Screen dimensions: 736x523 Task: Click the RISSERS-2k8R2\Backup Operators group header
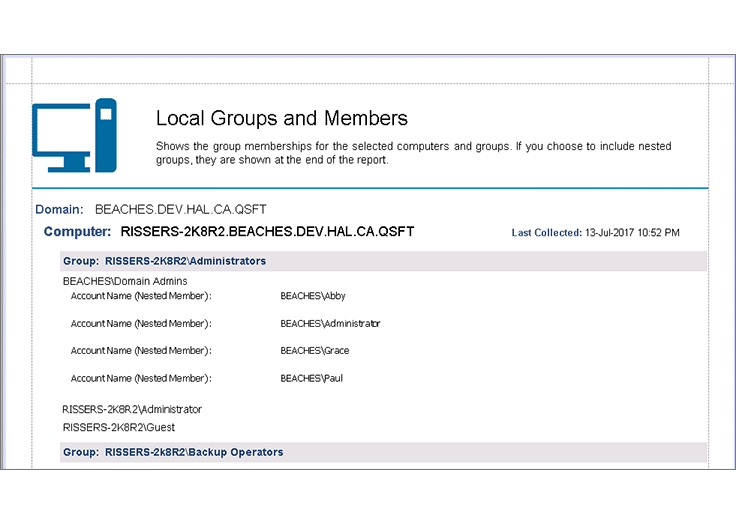383,452
